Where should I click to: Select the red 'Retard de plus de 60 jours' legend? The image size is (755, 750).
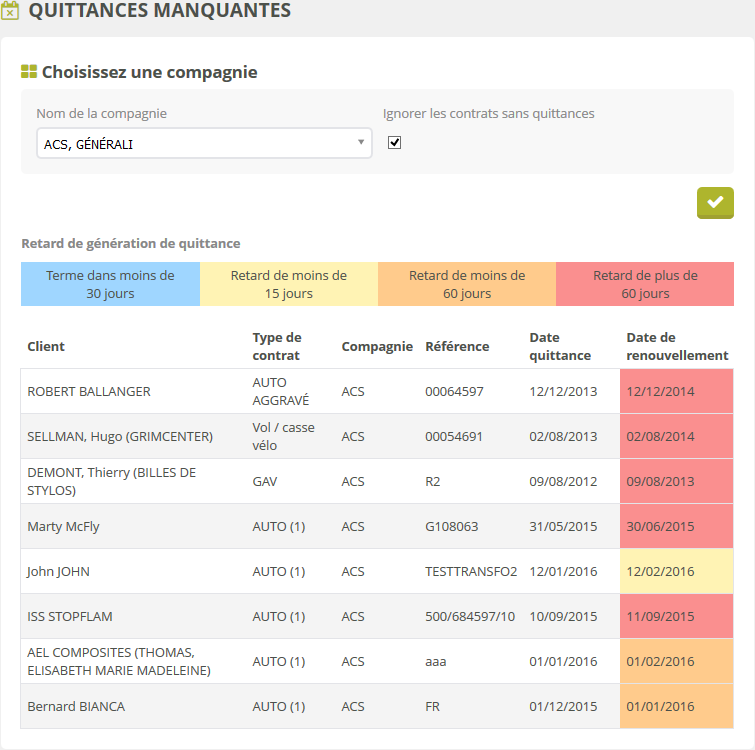click(645, 284)
